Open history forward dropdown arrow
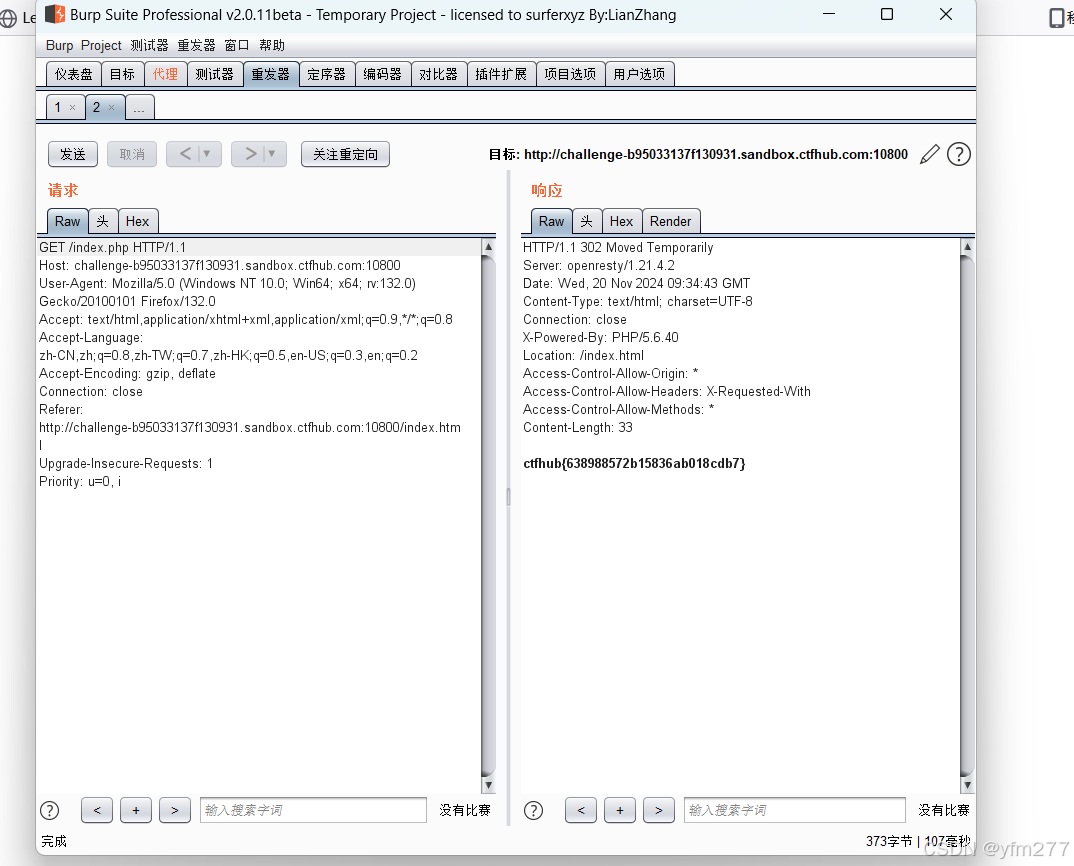The width and height of the screenshot is (1074, 866). (272, 154)
